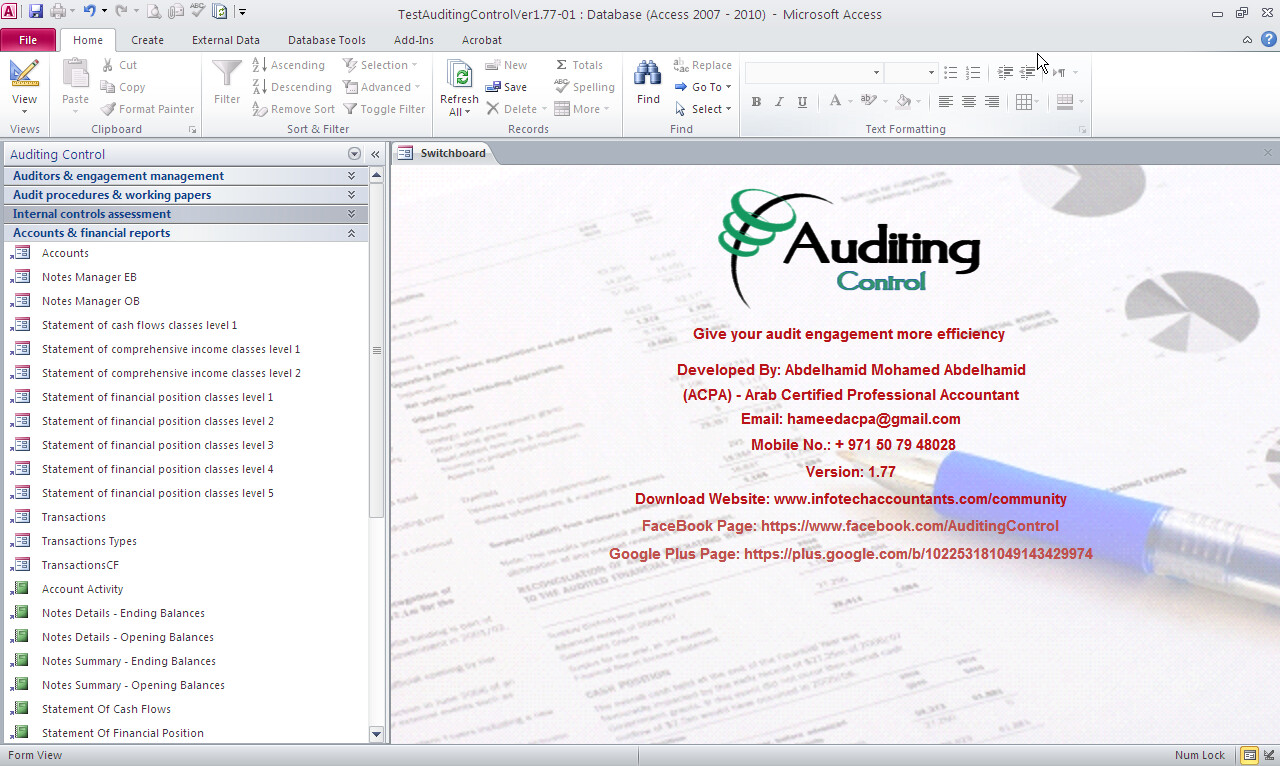Click the navigation pane scroll down arrow
Screen dimensions: 1280x766
click(376, 734)
